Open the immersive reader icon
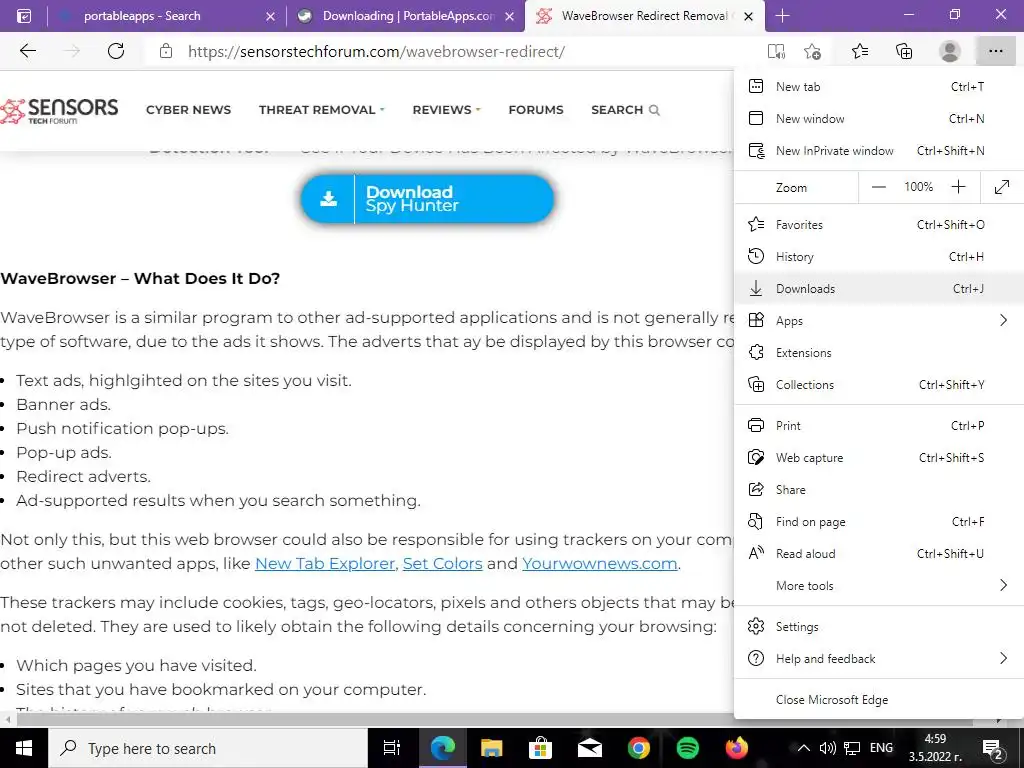 [776, 51]
